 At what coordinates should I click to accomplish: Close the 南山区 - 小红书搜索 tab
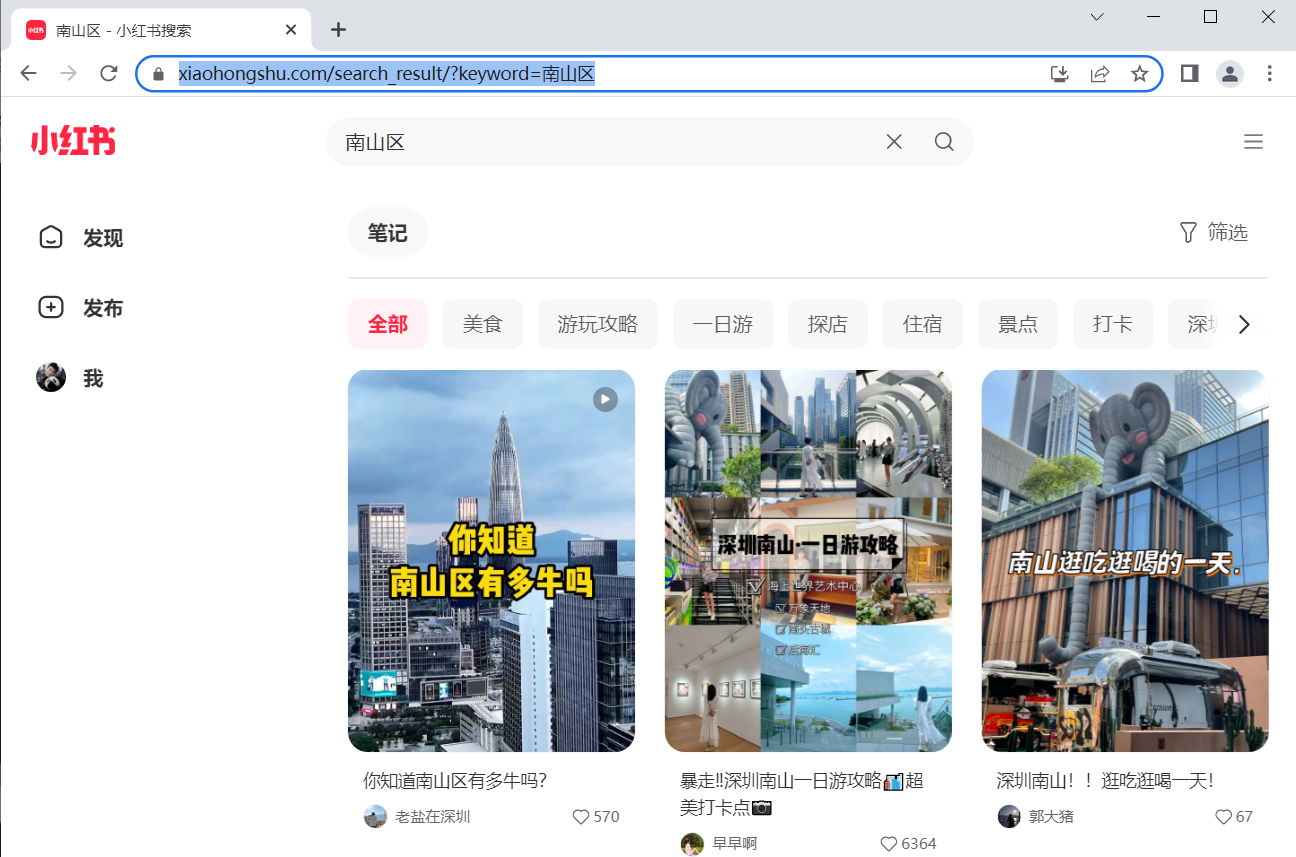tap(291, 29)
